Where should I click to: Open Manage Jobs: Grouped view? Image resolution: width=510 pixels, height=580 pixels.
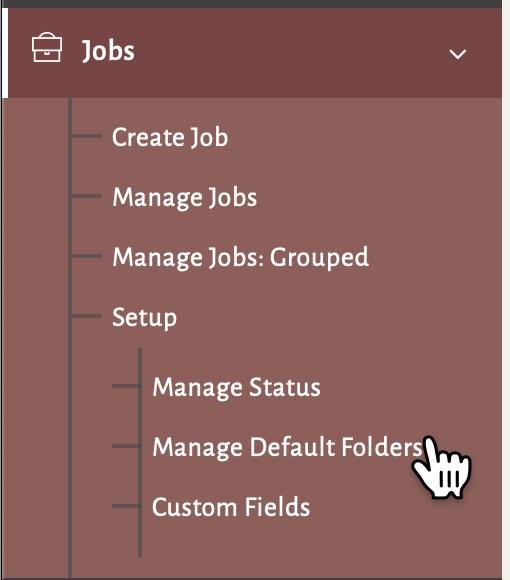click(240, 257)
